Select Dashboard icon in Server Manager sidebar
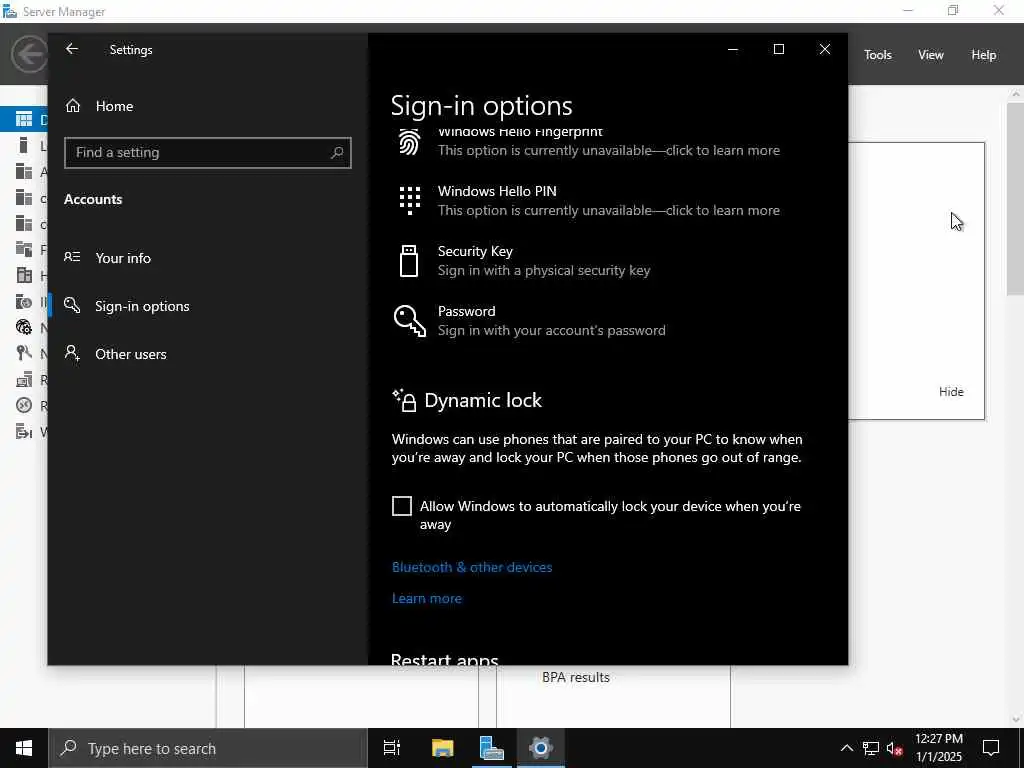1024x768 pixels. click(24, 119)
